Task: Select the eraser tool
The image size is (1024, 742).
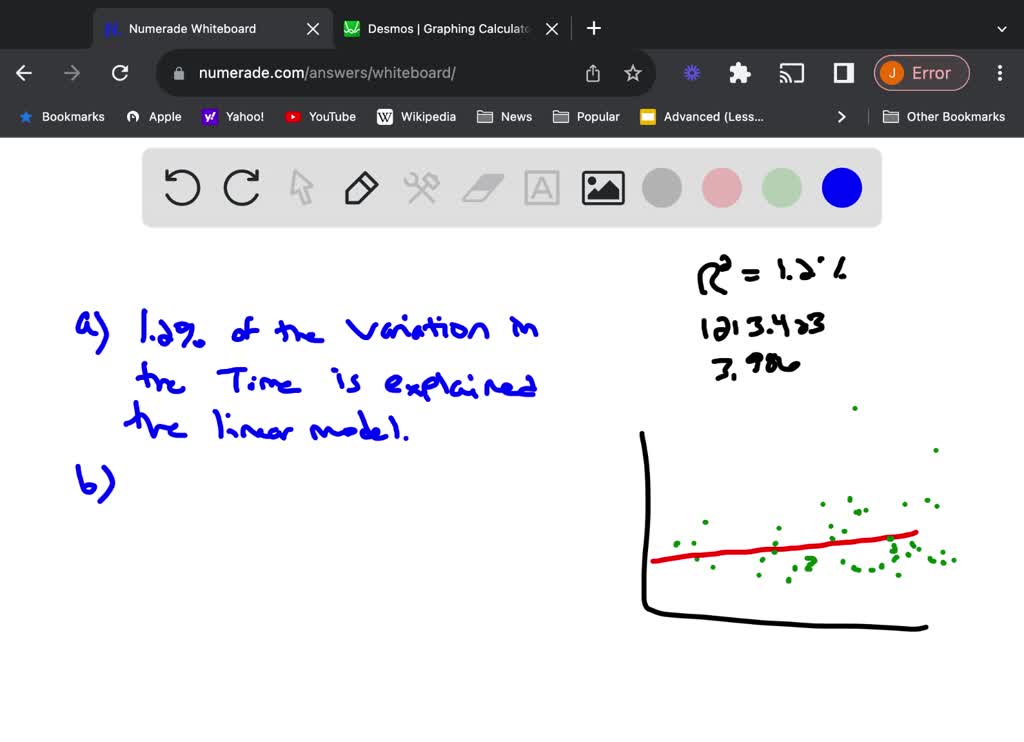Action: click(x=483, y=188)
